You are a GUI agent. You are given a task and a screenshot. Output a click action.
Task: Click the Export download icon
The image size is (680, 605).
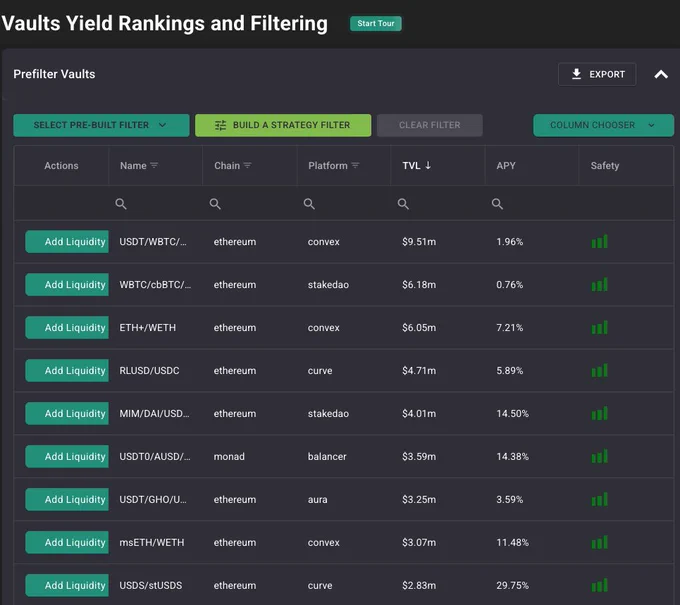pyautogui.click(x=576, y=74)
